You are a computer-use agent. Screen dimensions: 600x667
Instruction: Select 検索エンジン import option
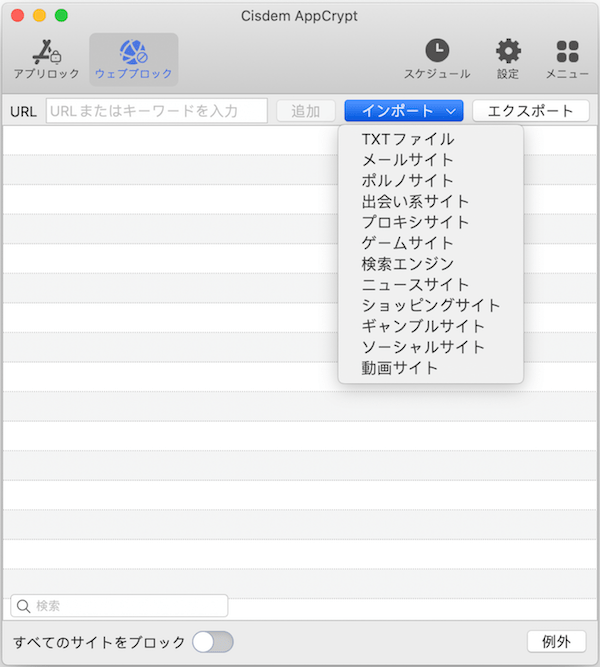(408, 264)
